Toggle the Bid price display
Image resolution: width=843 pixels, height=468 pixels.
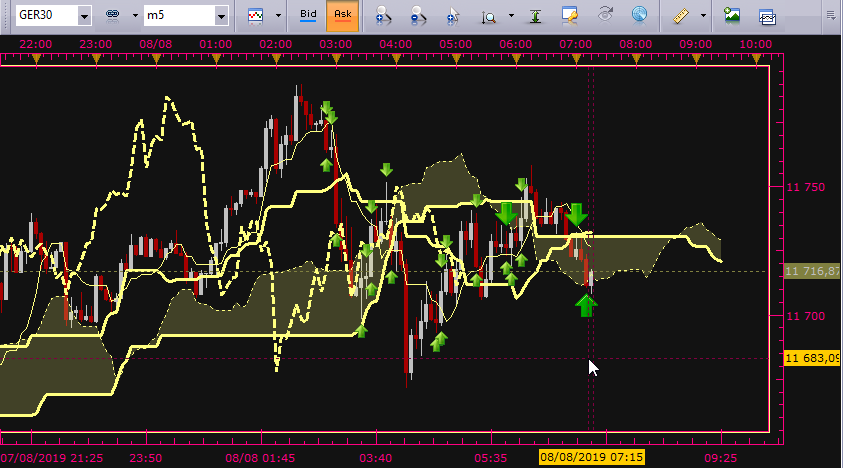308,15
